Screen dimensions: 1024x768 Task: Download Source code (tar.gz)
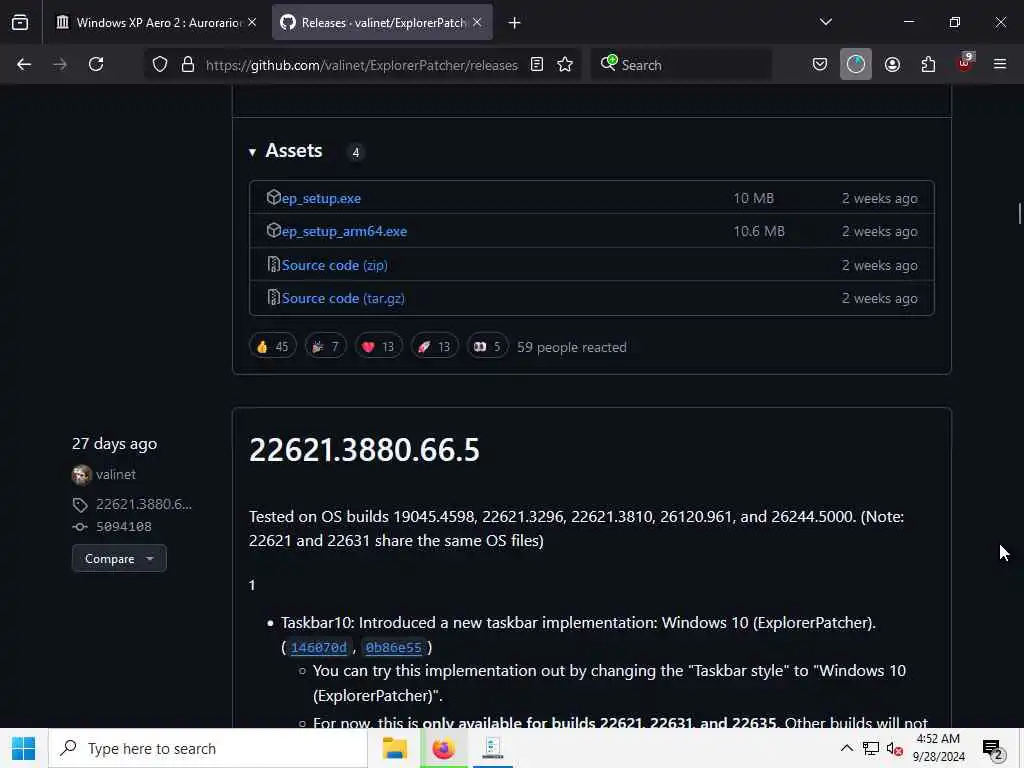tap(343, 298)
